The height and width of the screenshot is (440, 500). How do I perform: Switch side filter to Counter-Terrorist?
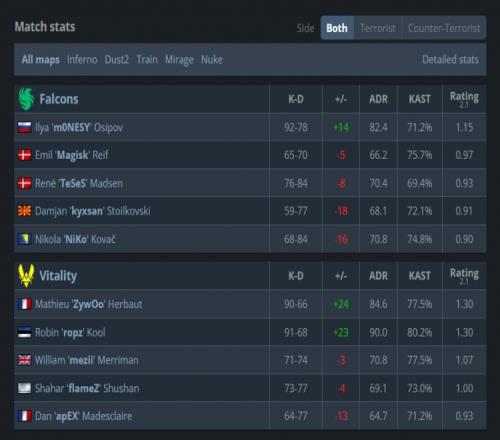[x=444, y=28]
